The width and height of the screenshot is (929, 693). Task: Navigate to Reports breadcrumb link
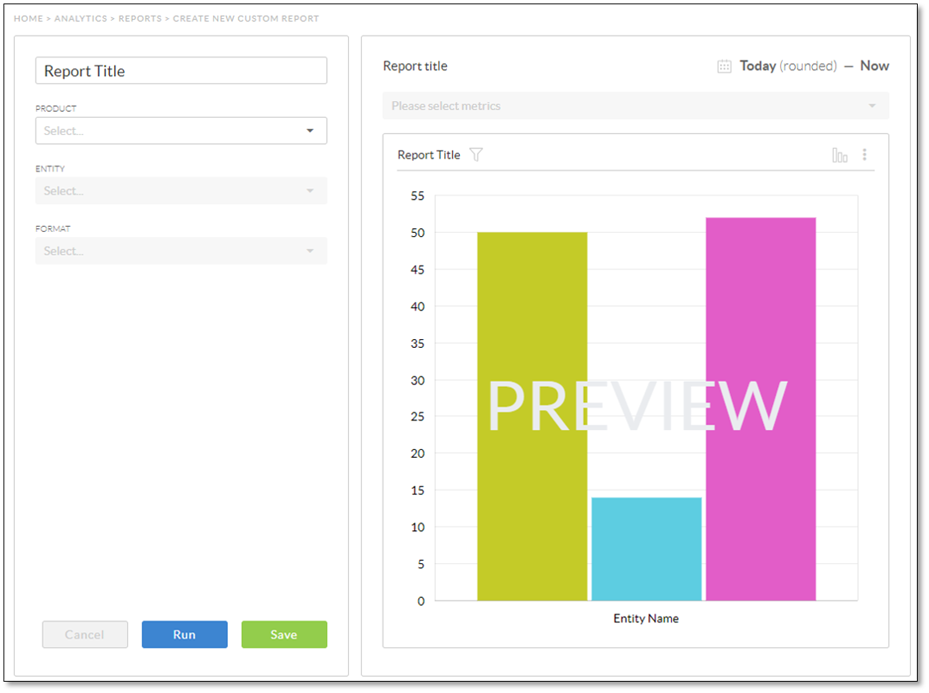pos(140,18)
